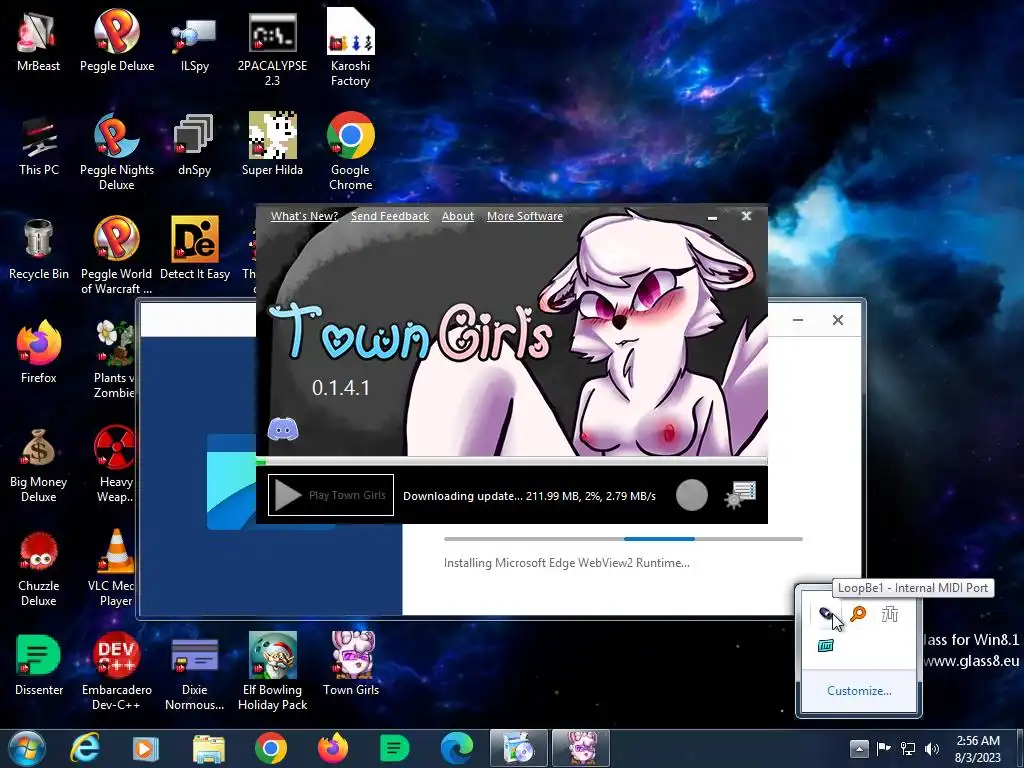This screenshot has height=768, width=1024.
Task: Click the Action Center flag icon
Action: [x=883, y=748]
